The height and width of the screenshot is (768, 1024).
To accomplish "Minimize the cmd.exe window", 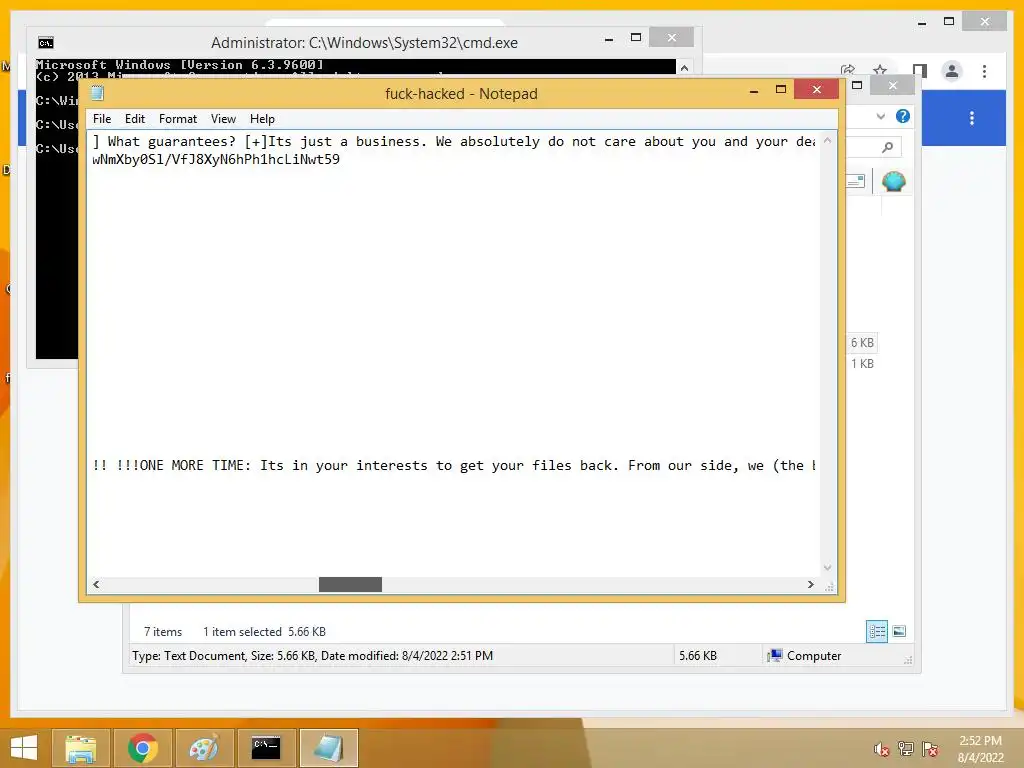I will click(x=609, y=39).
